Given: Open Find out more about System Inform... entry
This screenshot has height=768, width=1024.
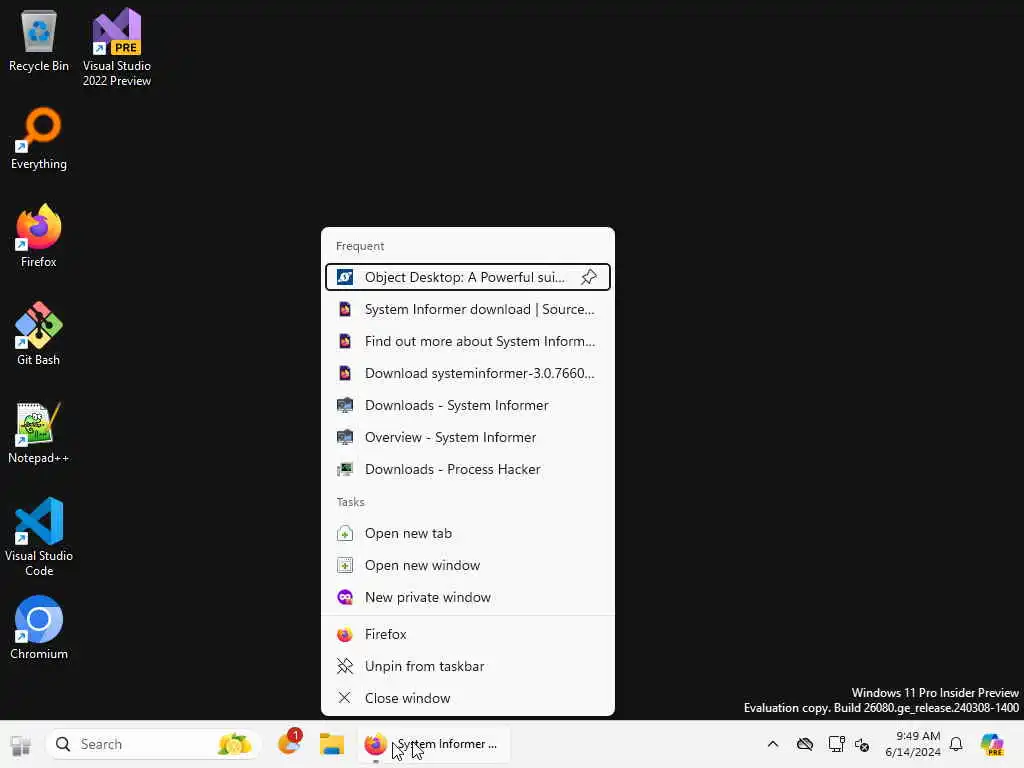Looking at the screenshot, I should 468,341.
